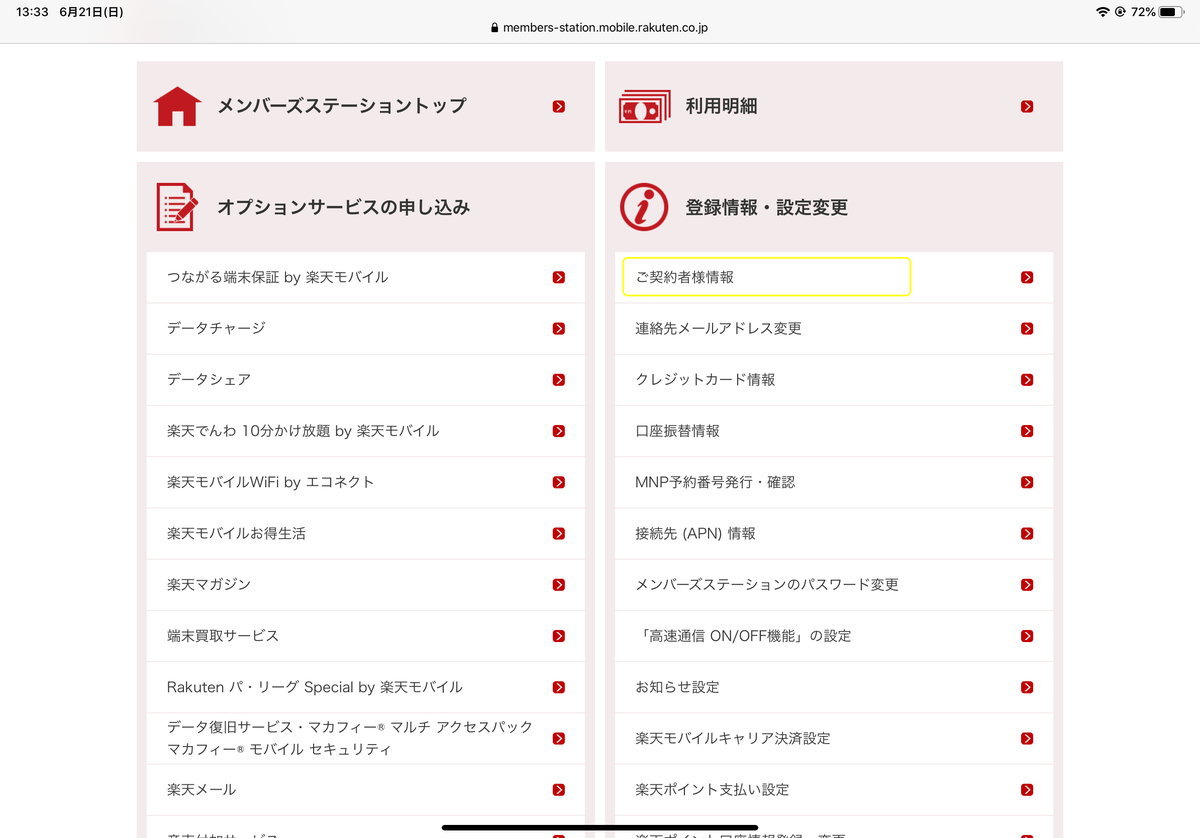Open 端末買取サービス

(x=366, y=636)
